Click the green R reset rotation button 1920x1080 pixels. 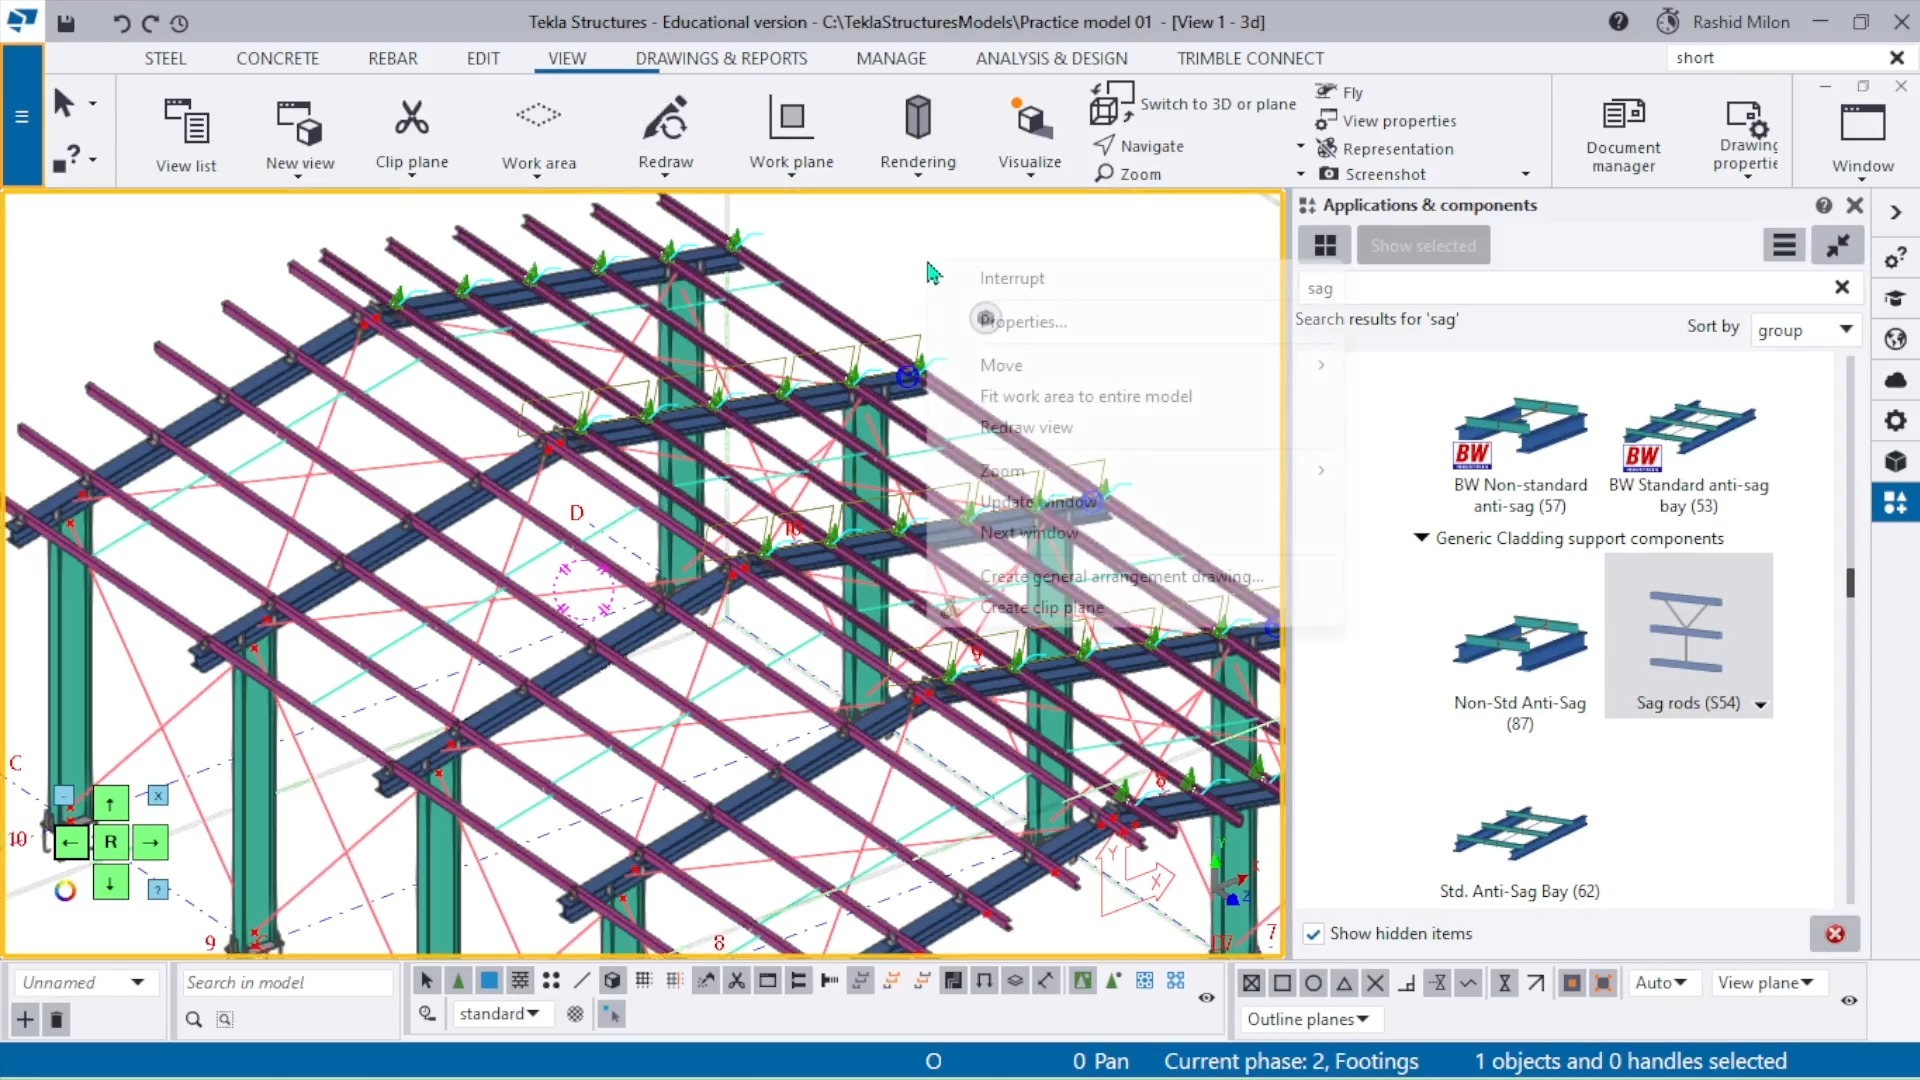pyautogui.click(x=110, y=842)
